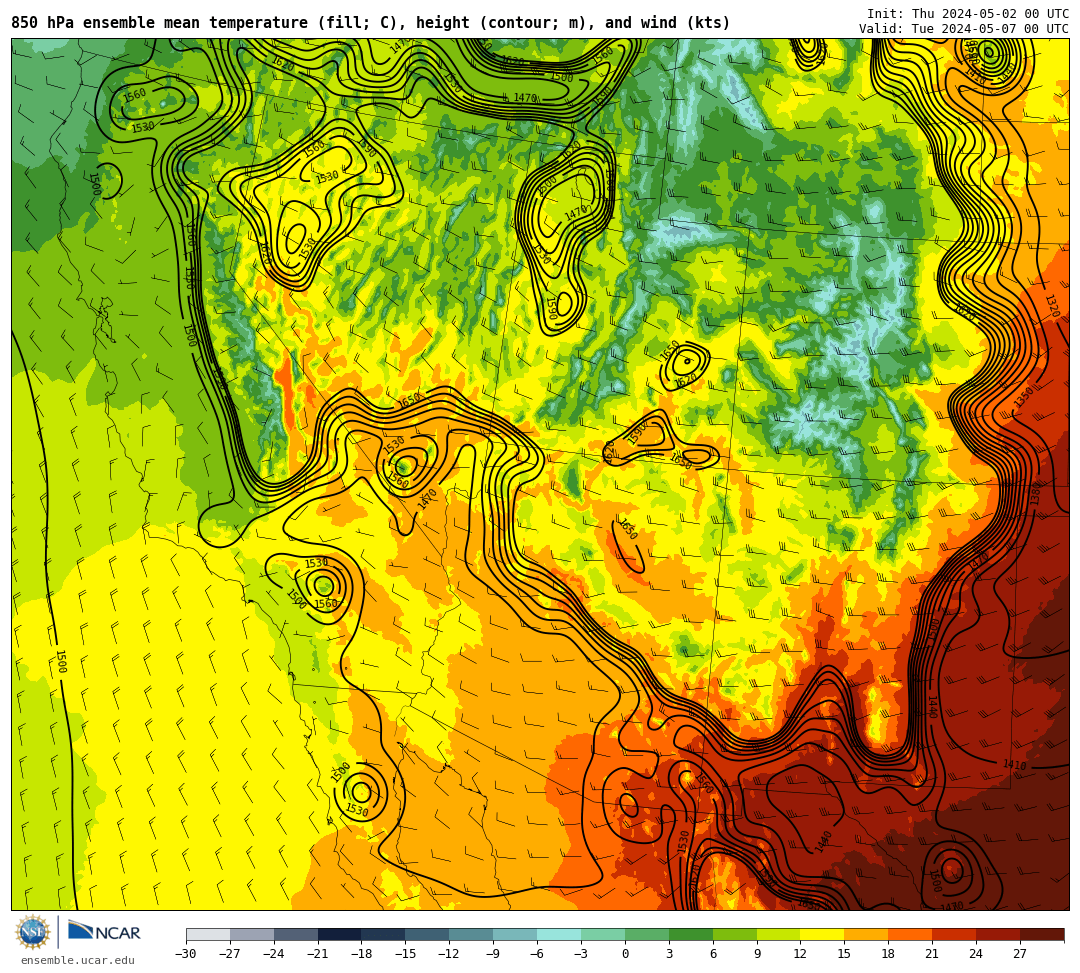Pick the colorbar segment between 6 and 9
The width and height of the screenshot is (1080, 973).
point(735,934)
